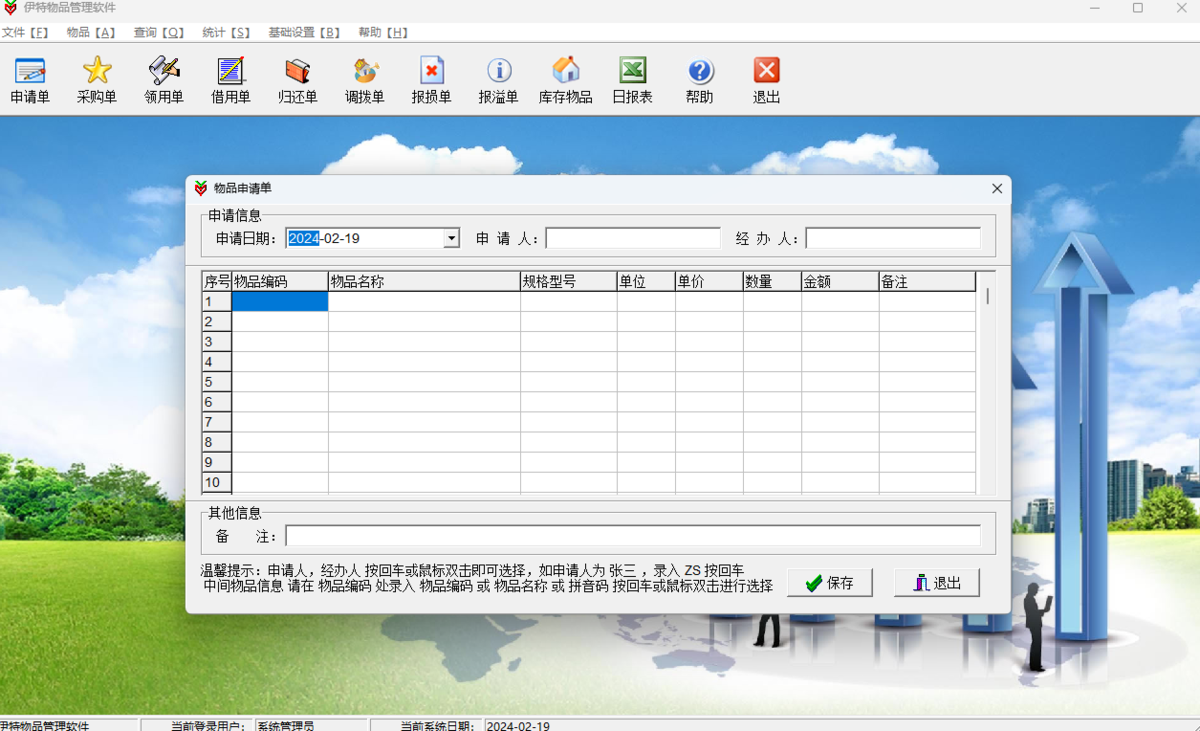This screenshot has width=1200, height=731.
Task: Close the 物品申请单 dialog
Action: click(x=997, y=188)
